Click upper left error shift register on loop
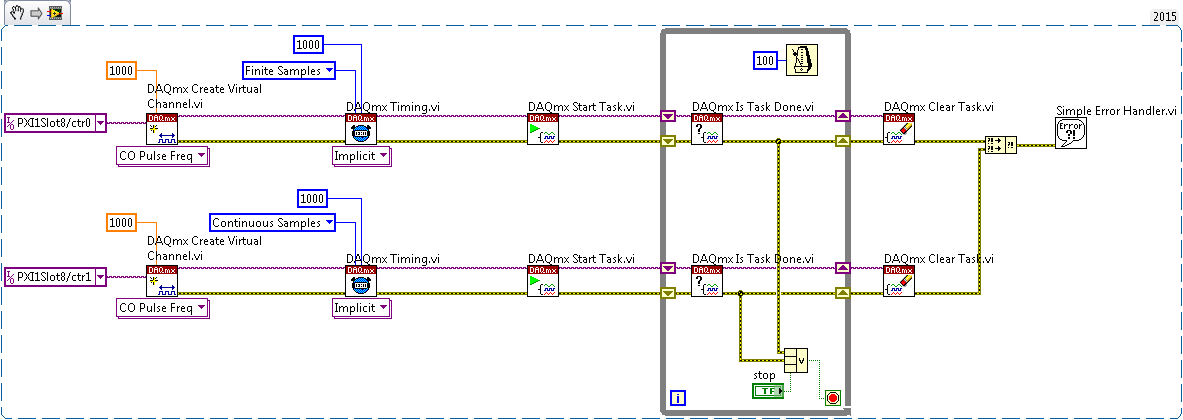The width and height of the screenshot is (1183, 420). 668,141
